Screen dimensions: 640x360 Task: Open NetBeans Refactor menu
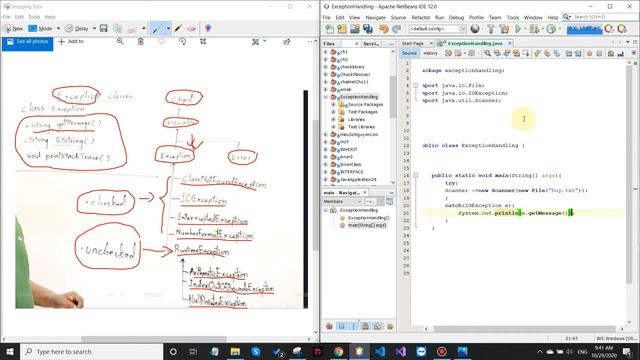tap(420, 18)
